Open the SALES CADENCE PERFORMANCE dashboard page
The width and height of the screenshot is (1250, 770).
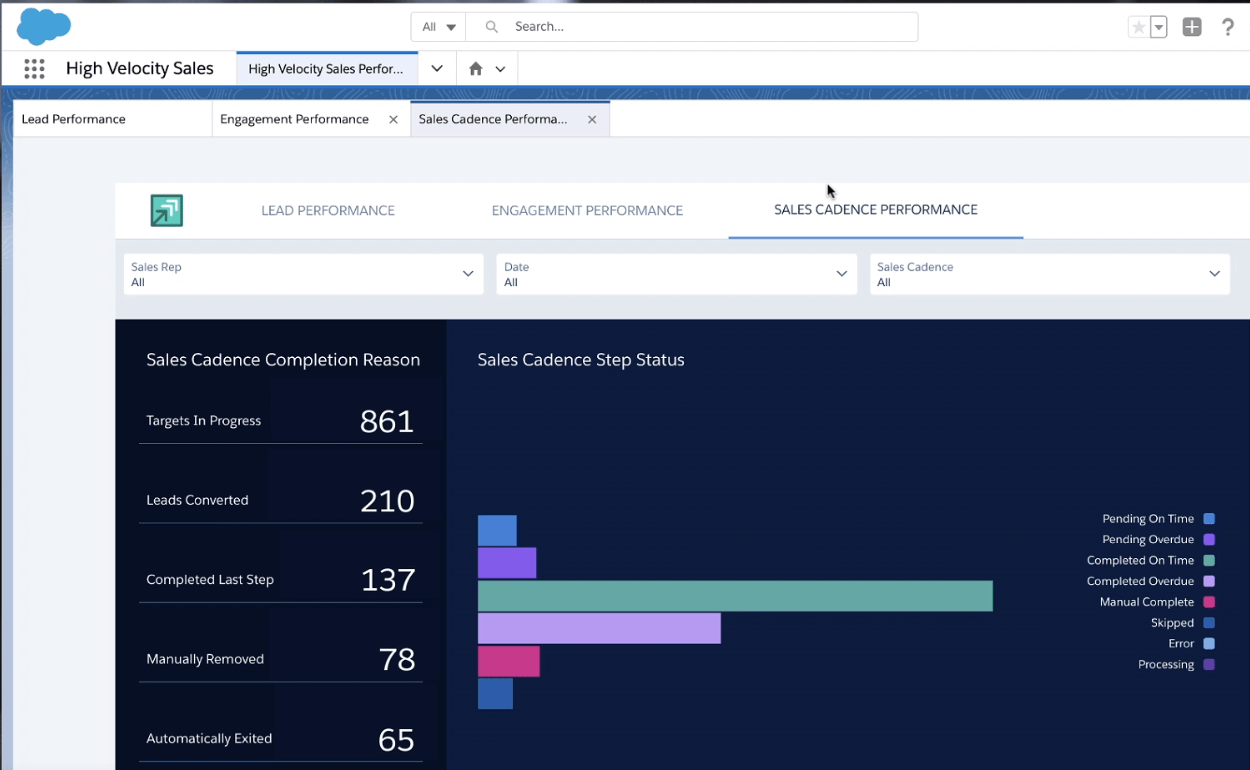coord(876,210)
